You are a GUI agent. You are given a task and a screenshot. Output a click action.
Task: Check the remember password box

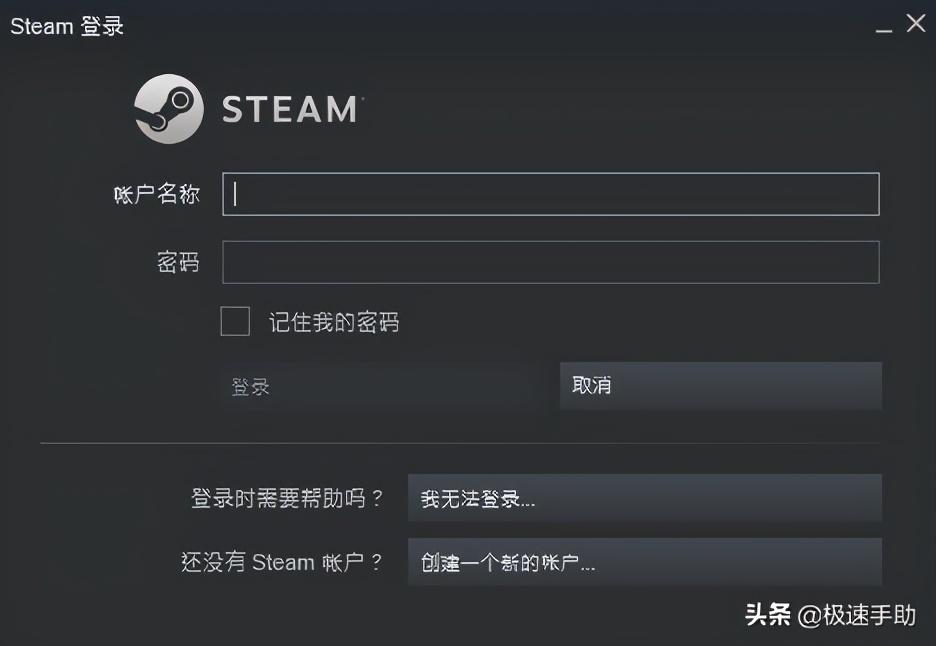tap(234, 321)
